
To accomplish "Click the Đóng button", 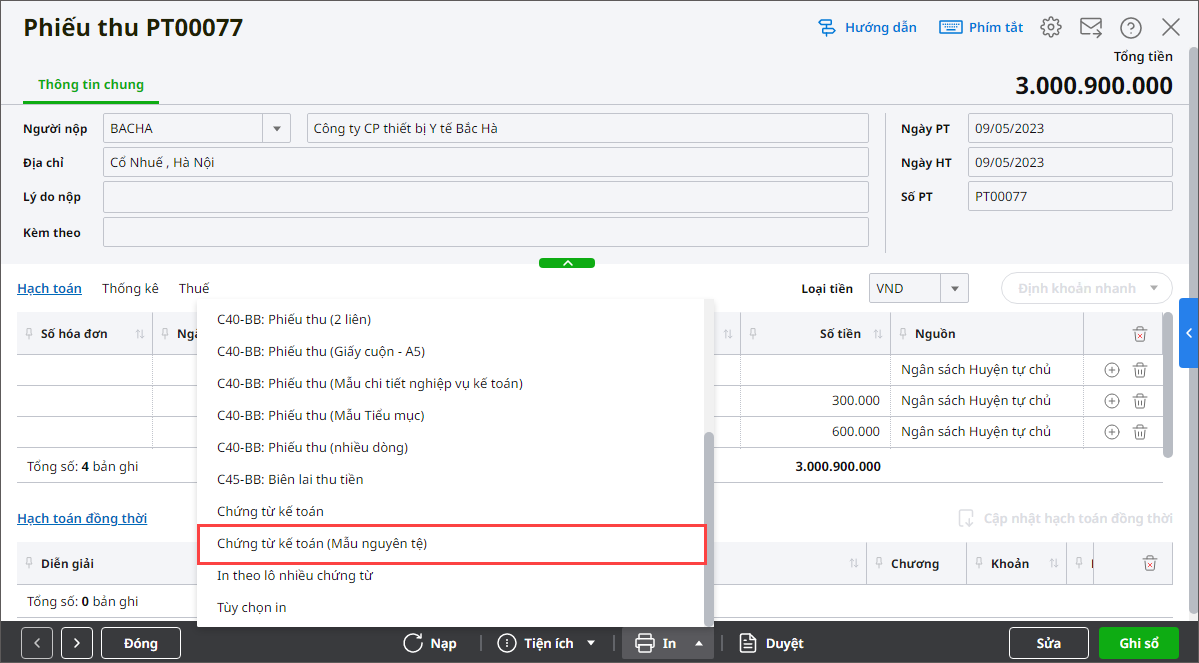I will (x=141, y=643).
